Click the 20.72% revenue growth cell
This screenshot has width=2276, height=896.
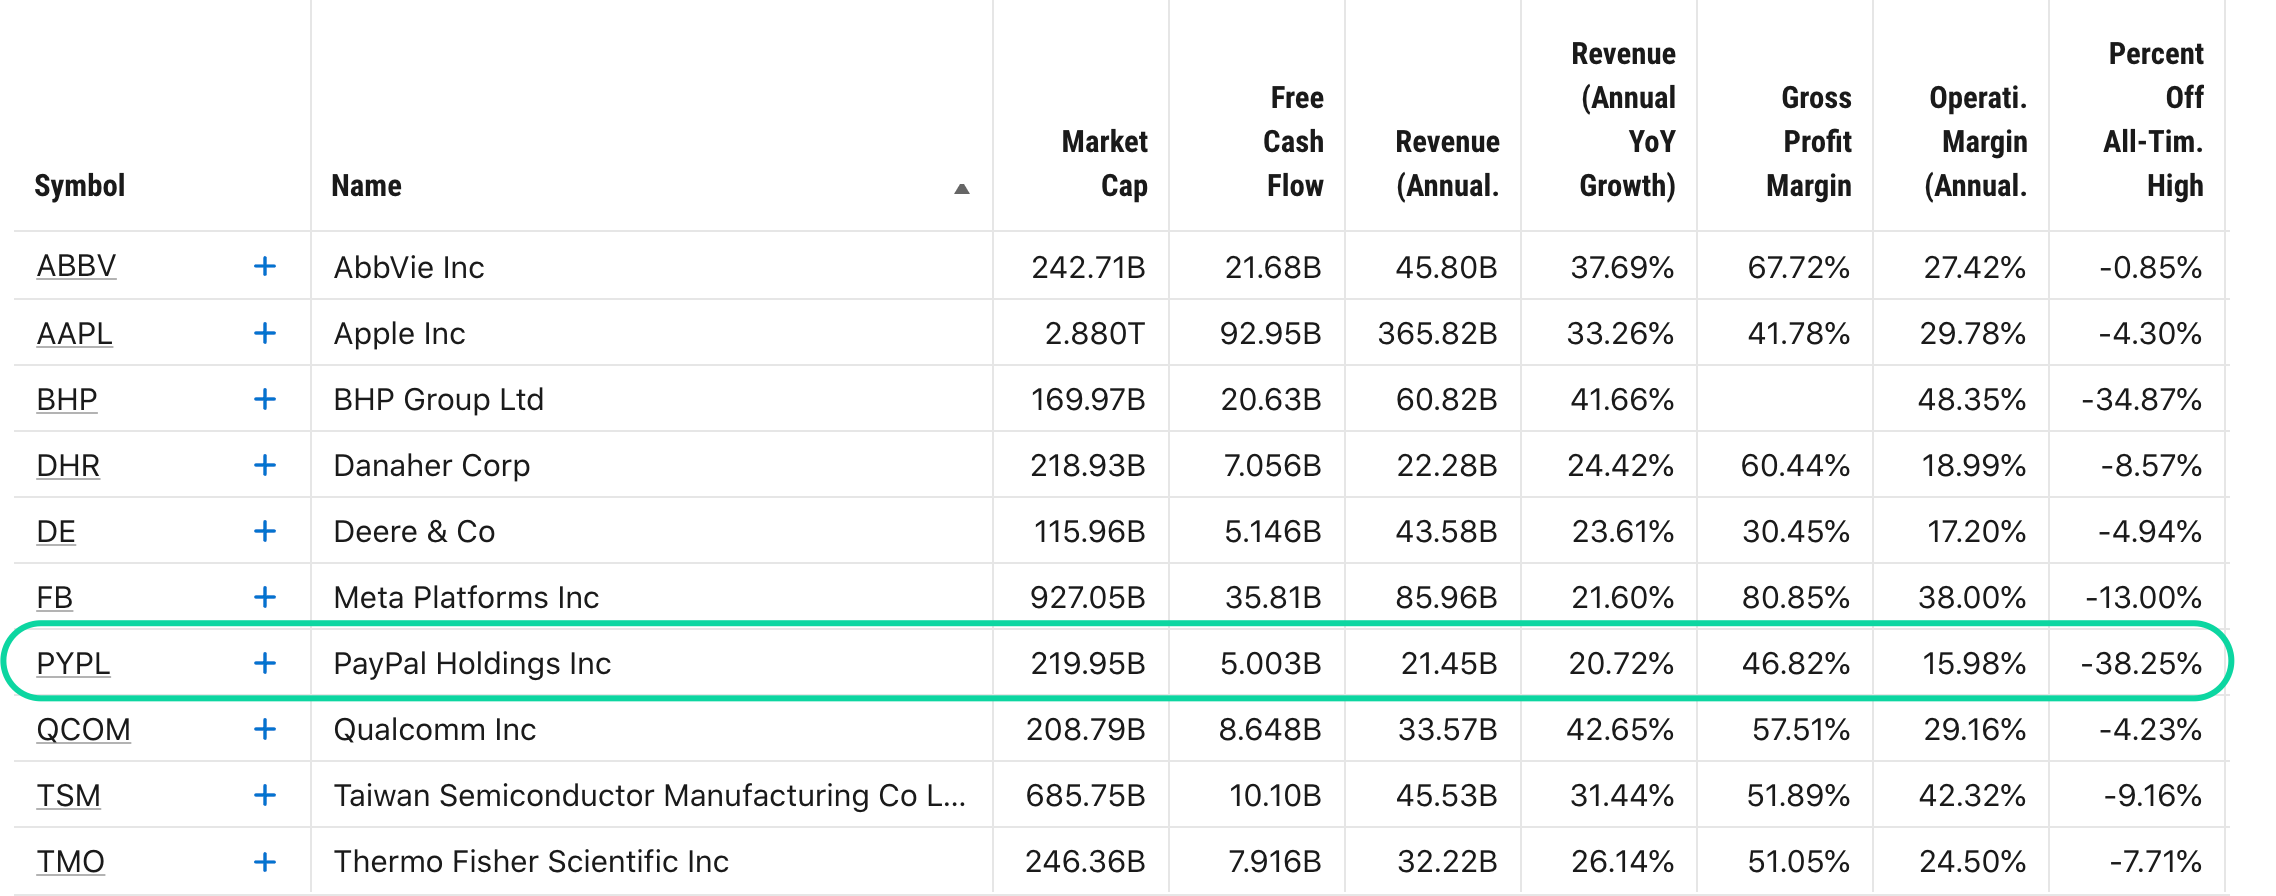[x=1621, y=663]
